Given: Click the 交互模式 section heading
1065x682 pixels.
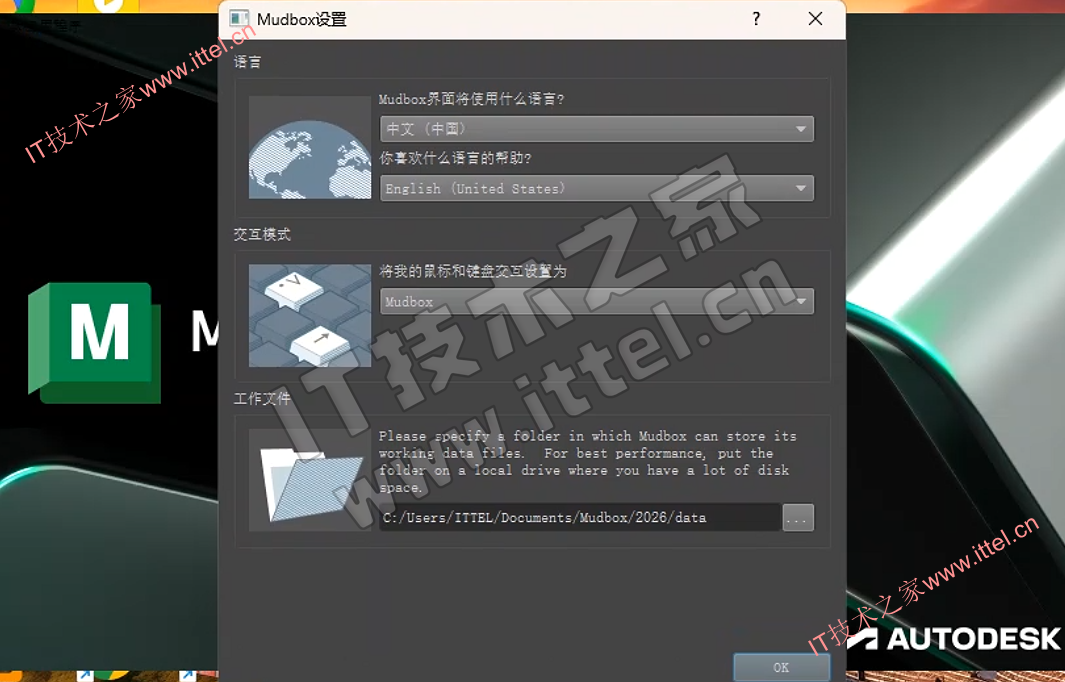Looking at the screenshot, I should 262,234.
